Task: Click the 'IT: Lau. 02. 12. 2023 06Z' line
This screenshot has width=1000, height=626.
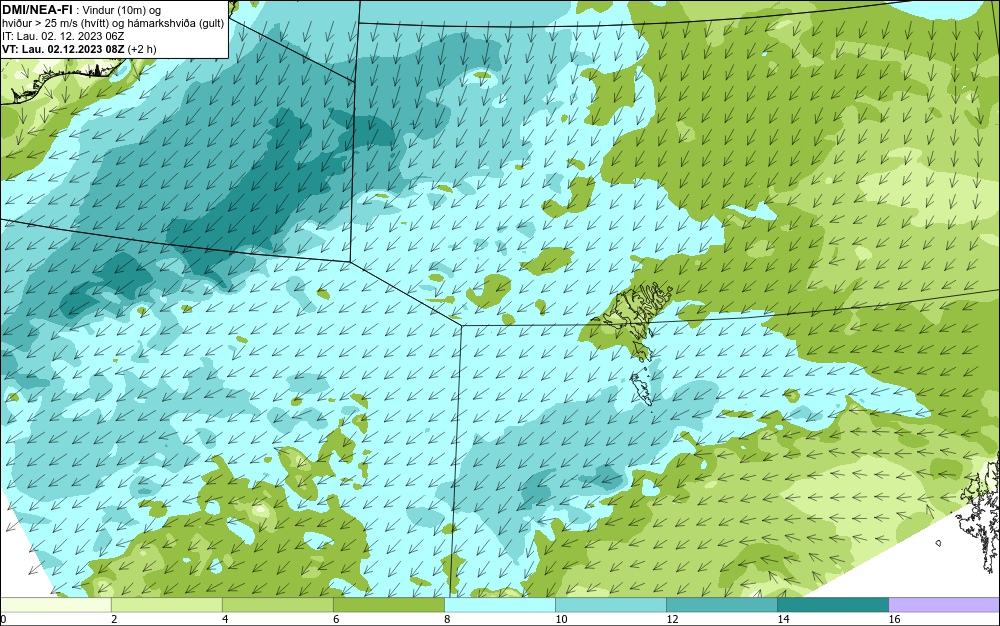Action: [62, 36]
